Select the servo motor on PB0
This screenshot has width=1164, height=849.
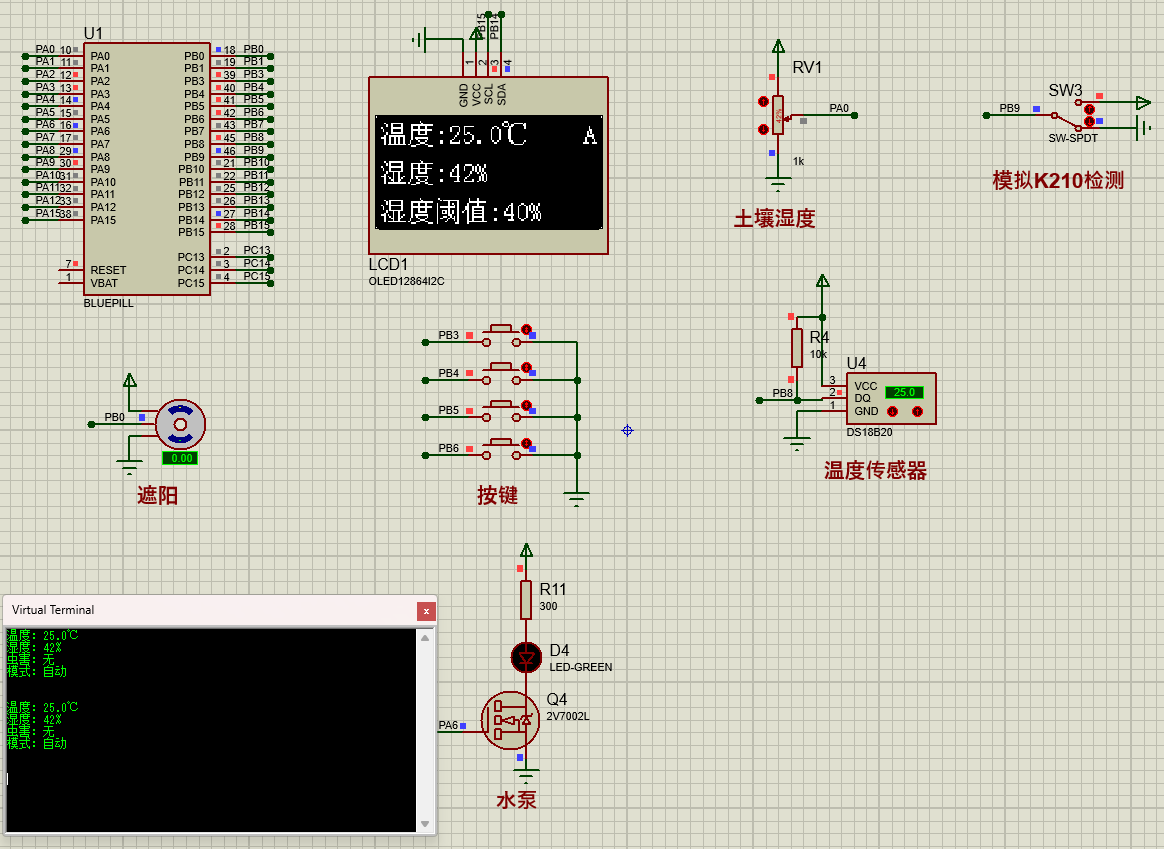tap(181, 424)
